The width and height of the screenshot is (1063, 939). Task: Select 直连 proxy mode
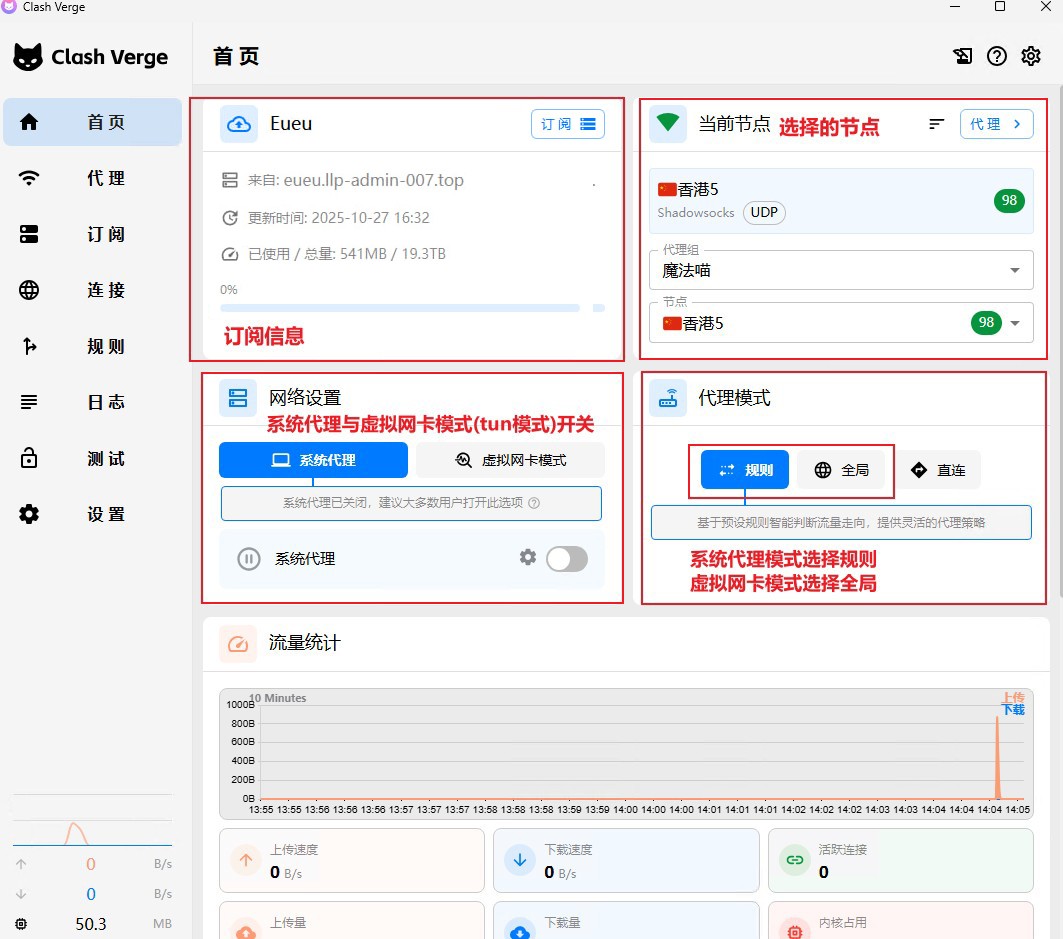tap(938, 470)
